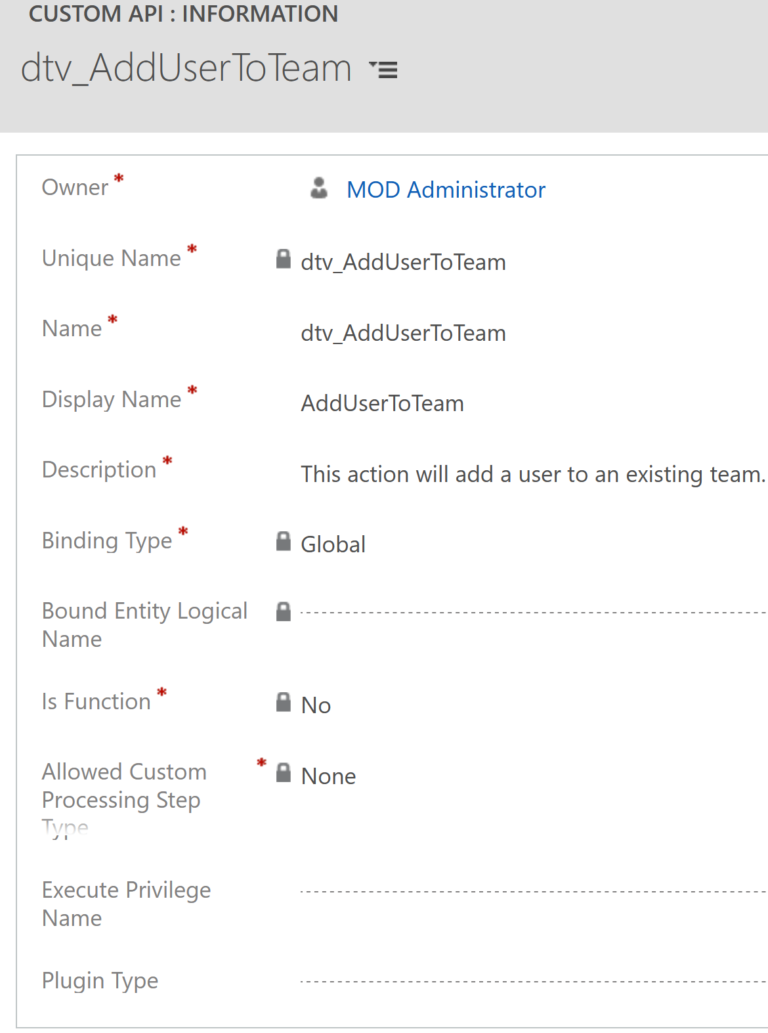Click the lock icon on Binding Type
This screenshot has width=768, height=1033.
284,542
